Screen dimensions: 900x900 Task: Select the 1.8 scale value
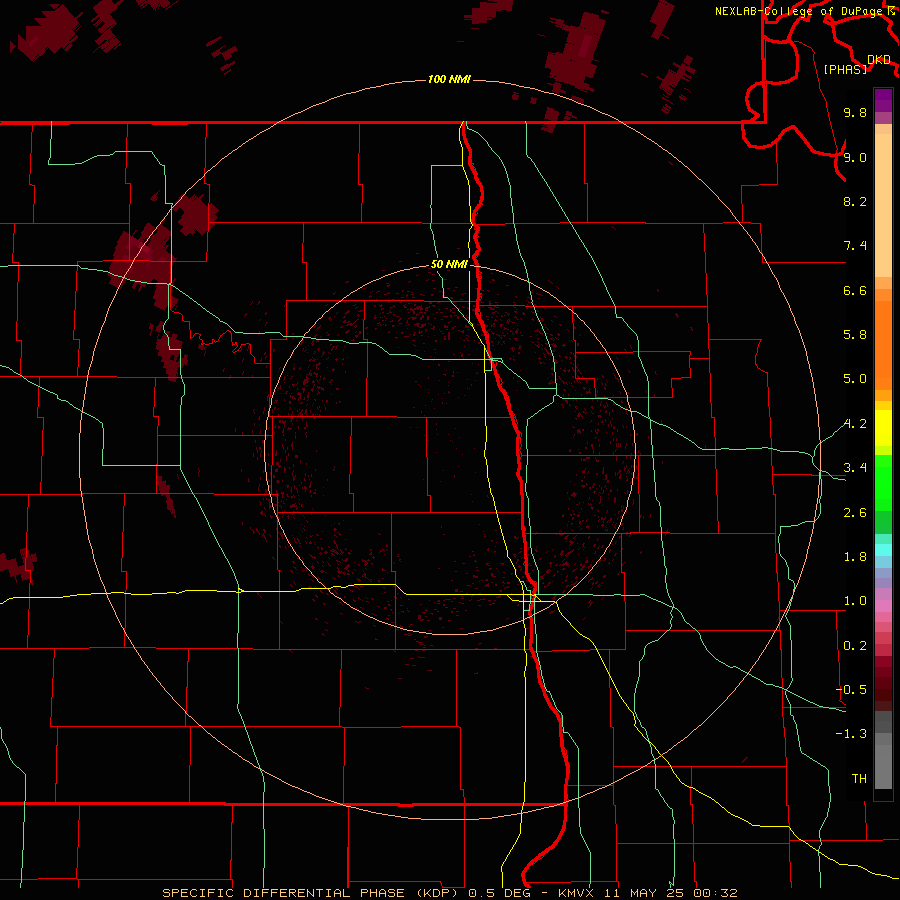click(855, 557)
